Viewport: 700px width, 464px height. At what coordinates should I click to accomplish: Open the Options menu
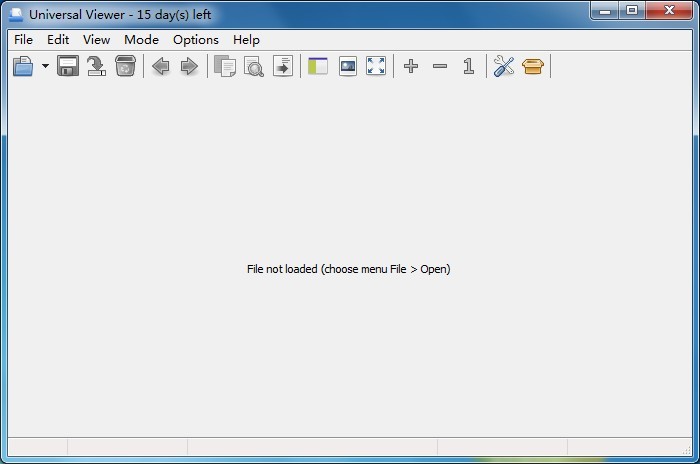point(196,40)
